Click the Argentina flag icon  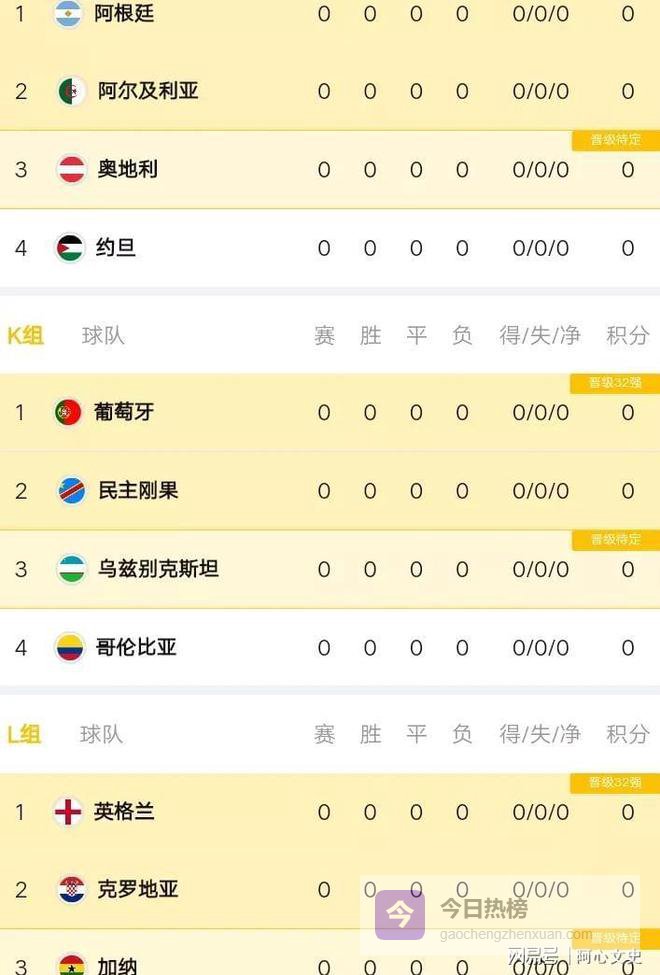tap(68, 14)
